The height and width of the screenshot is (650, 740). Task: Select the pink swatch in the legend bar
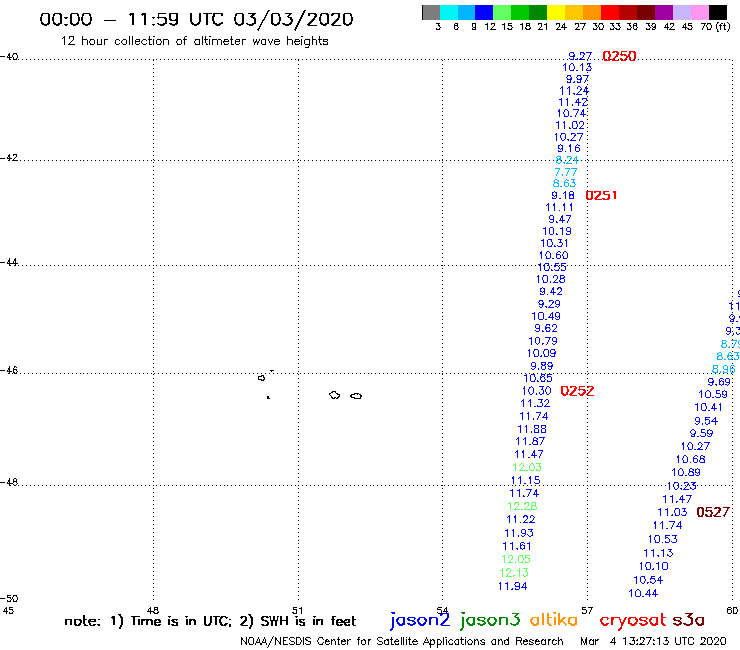pyautogui.click(x=700, y=12)
